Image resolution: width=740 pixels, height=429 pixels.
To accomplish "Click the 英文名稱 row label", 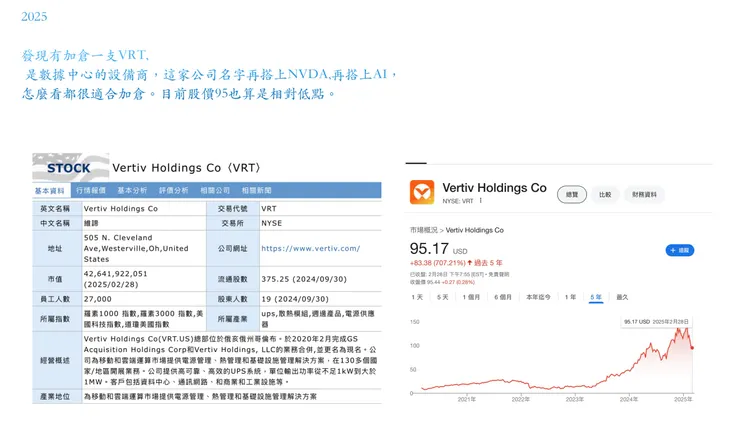I will click(x=55, y=208).
